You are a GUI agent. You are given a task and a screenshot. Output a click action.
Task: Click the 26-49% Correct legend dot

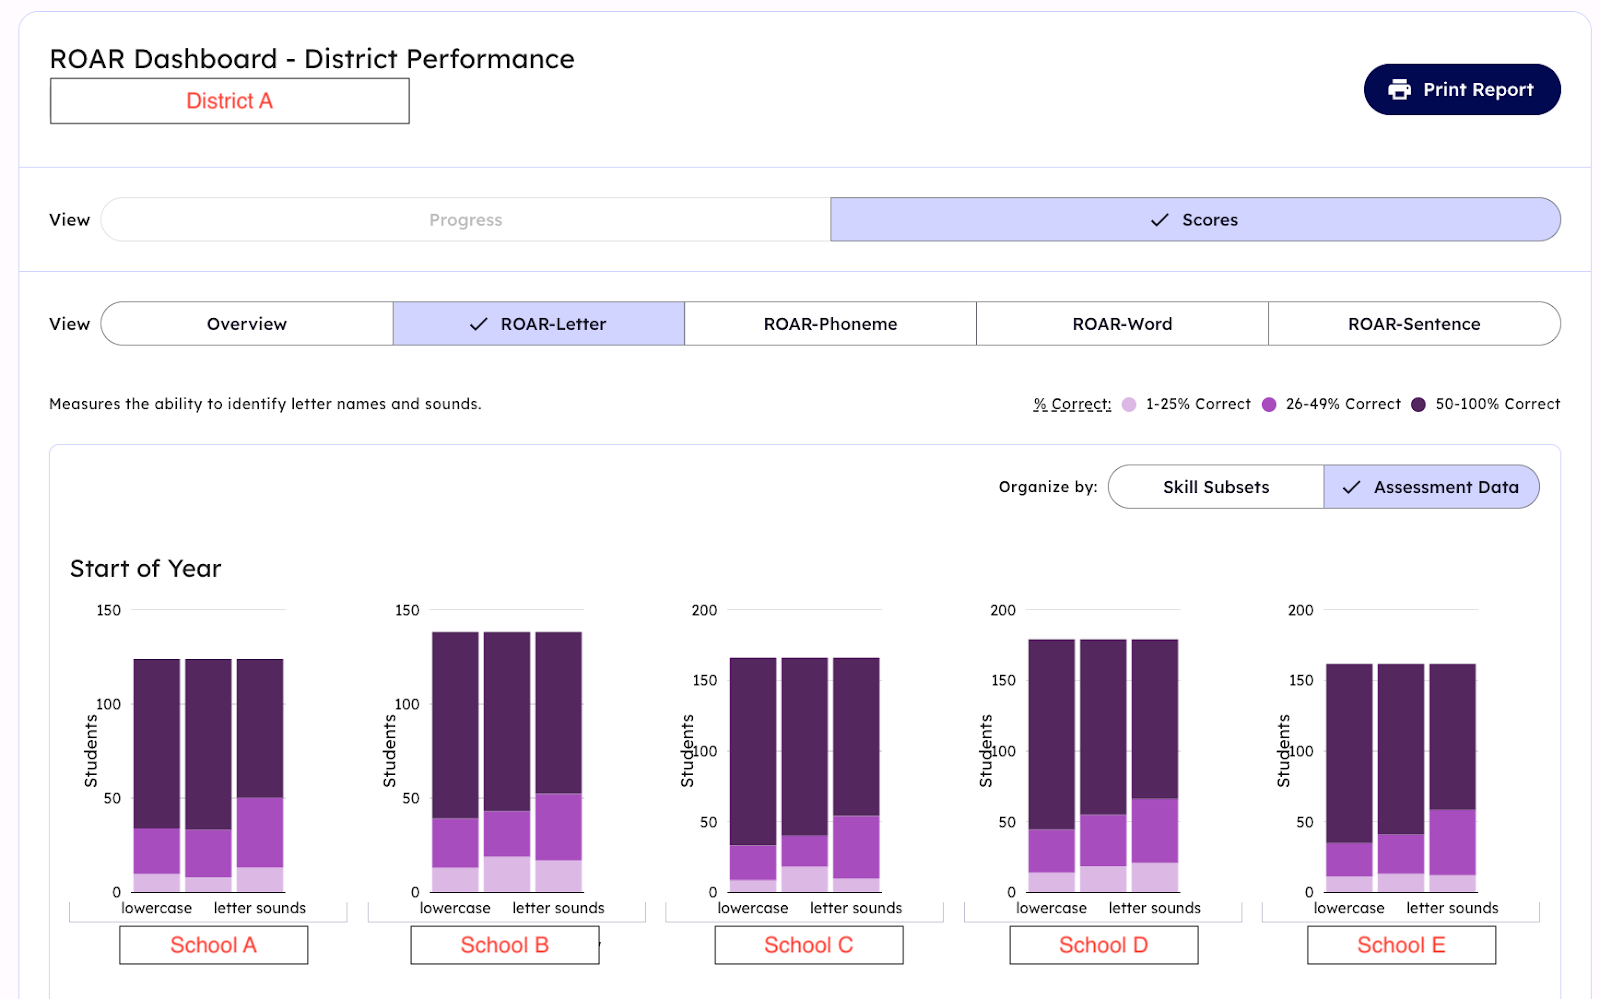(x=1269, y=405)
